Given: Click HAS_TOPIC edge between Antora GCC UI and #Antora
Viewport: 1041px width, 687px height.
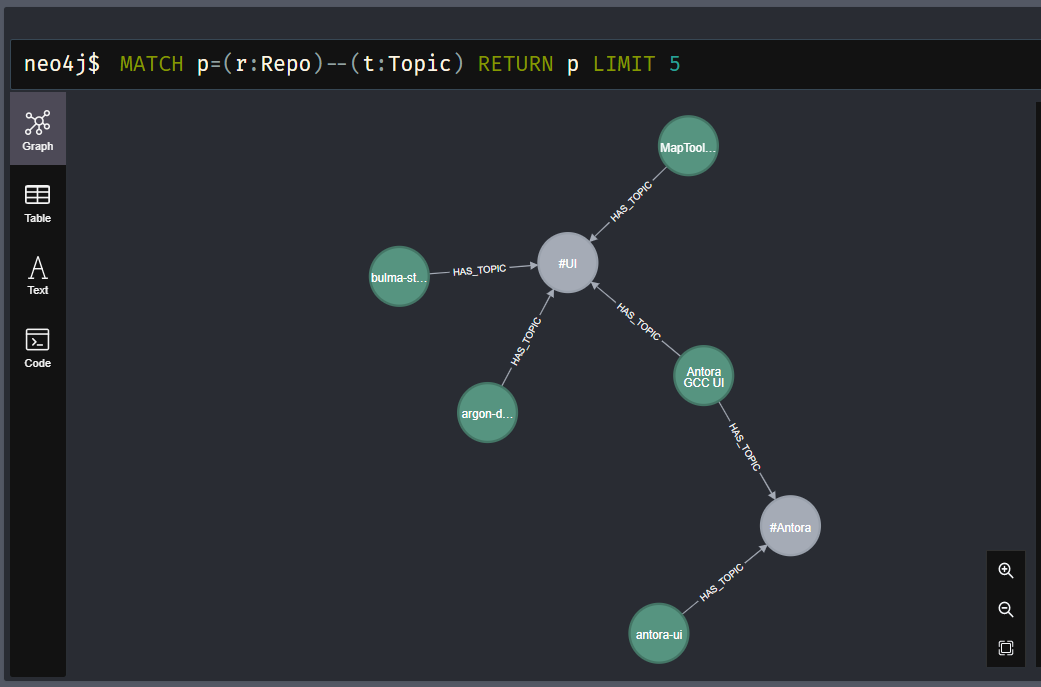Looking at the screenshot, I should click(745, 448).
